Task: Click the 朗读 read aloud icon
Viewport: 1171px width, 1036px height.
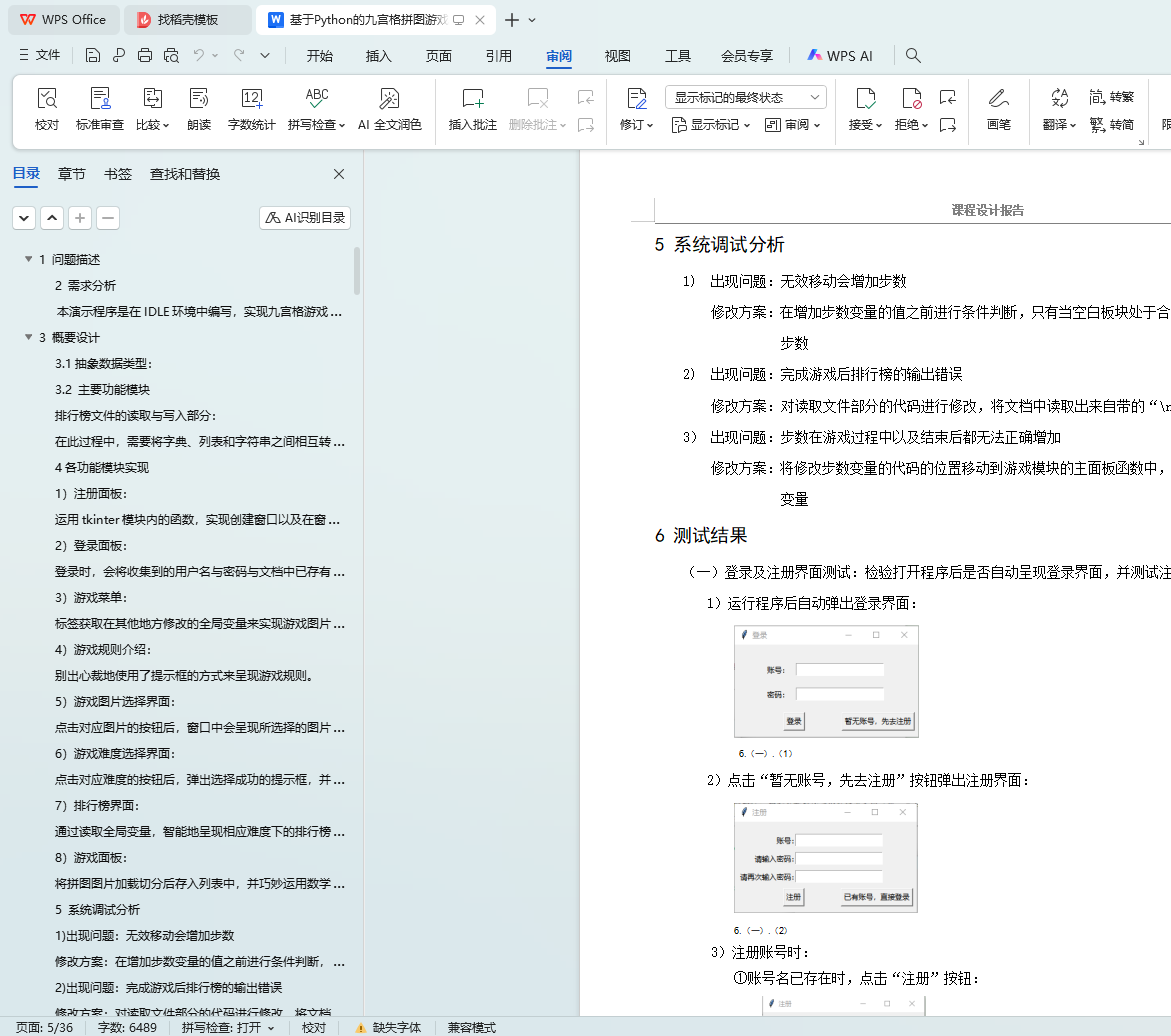Action: click(199, 99)
